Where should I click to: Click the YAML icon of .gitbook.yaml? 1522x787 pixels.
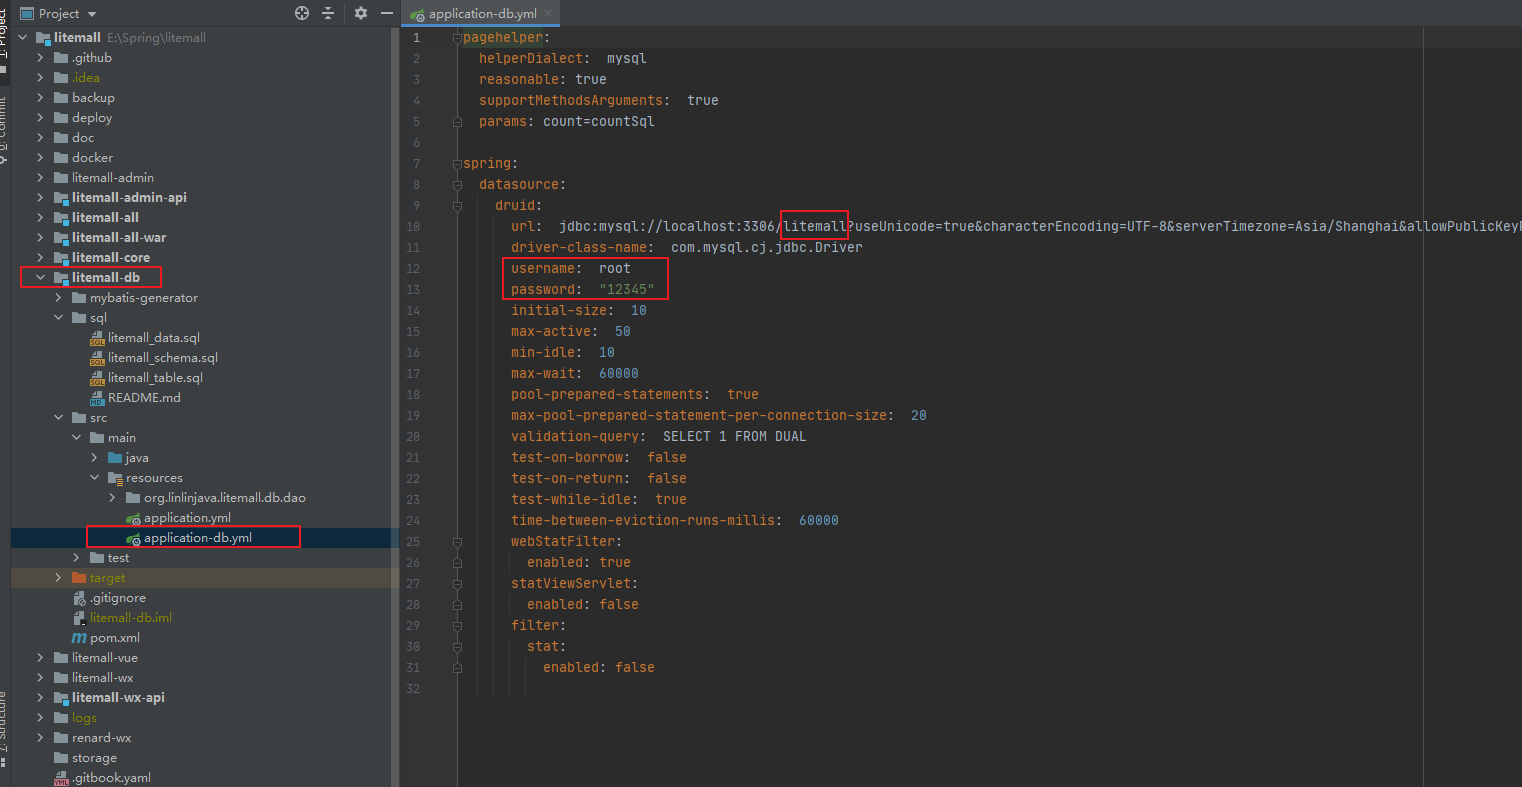(61, 778)
